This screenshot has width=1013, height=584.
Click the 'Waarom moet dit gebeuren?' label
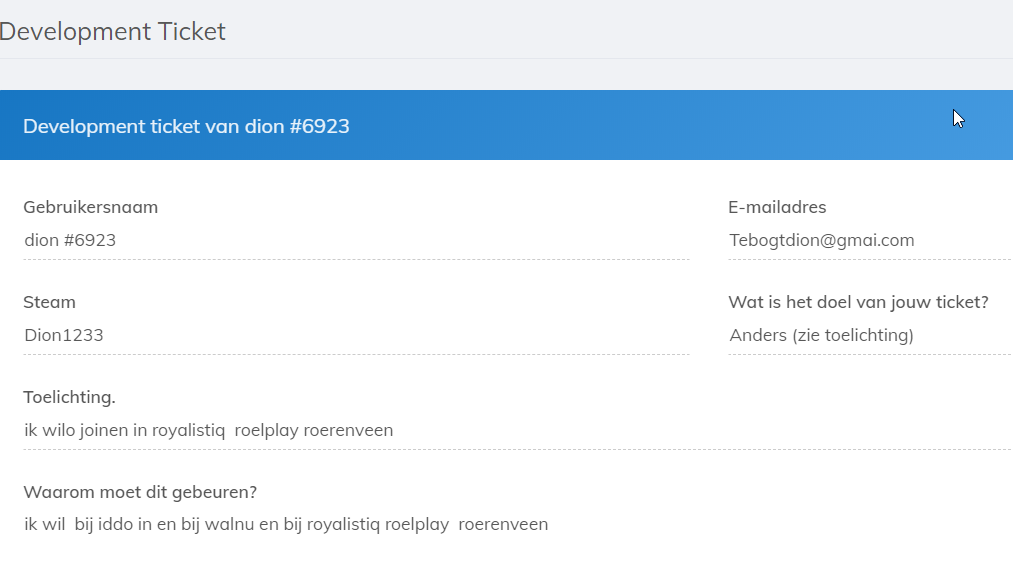click(140, 492)
